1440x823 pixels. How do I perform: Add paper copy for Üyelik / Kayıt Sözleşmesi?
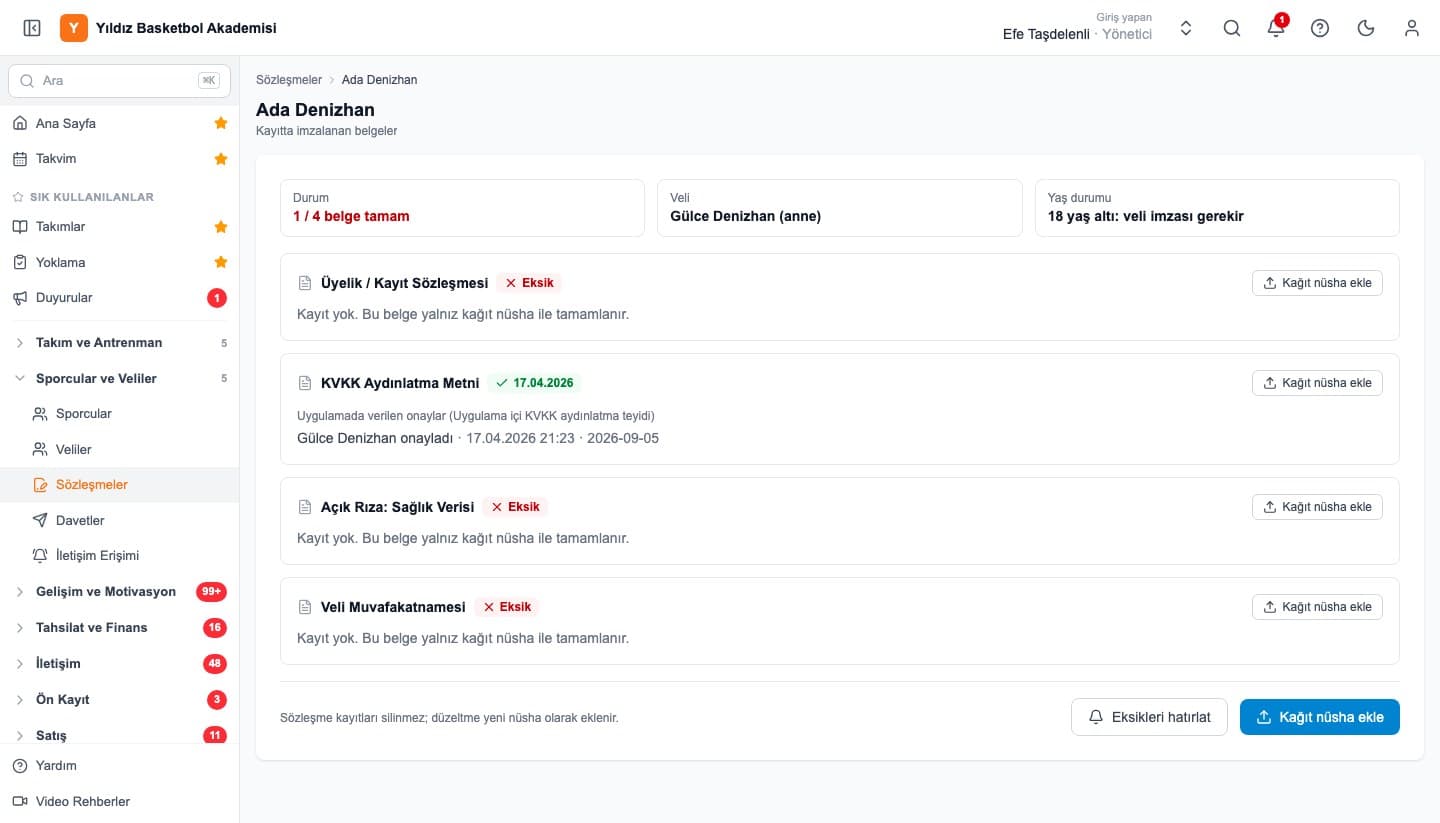[x=1317, y=283]
